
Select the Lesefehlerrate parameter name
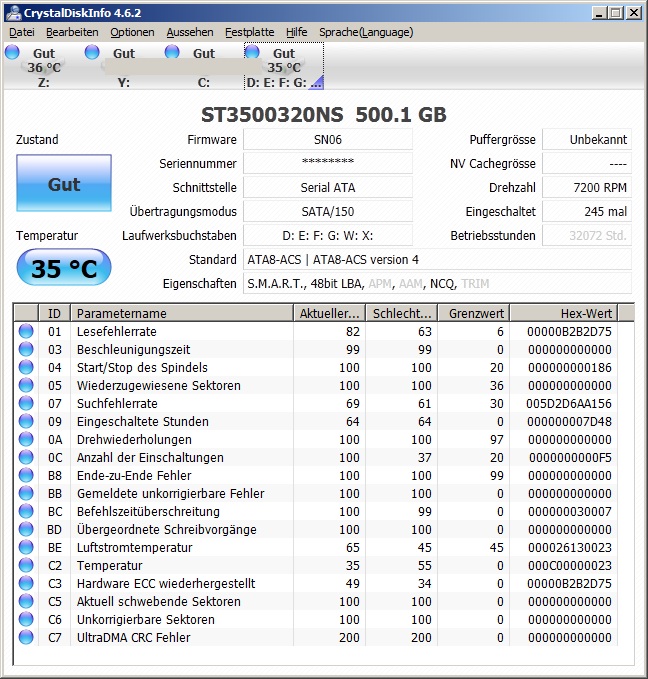(117, 331)
